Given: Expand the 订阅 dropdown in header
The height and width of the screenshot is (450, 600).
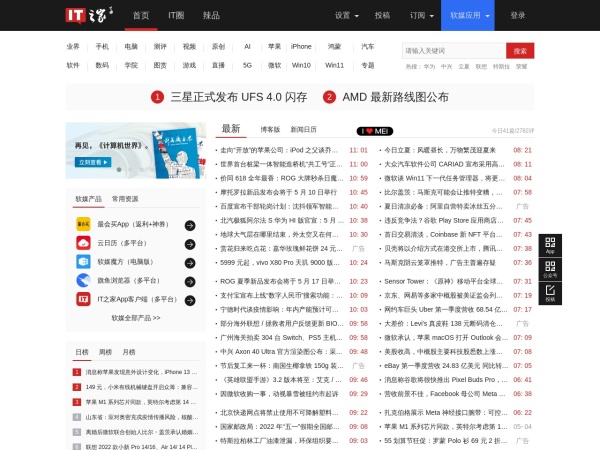Looking at the screenshot, I should tap(421, 16).
